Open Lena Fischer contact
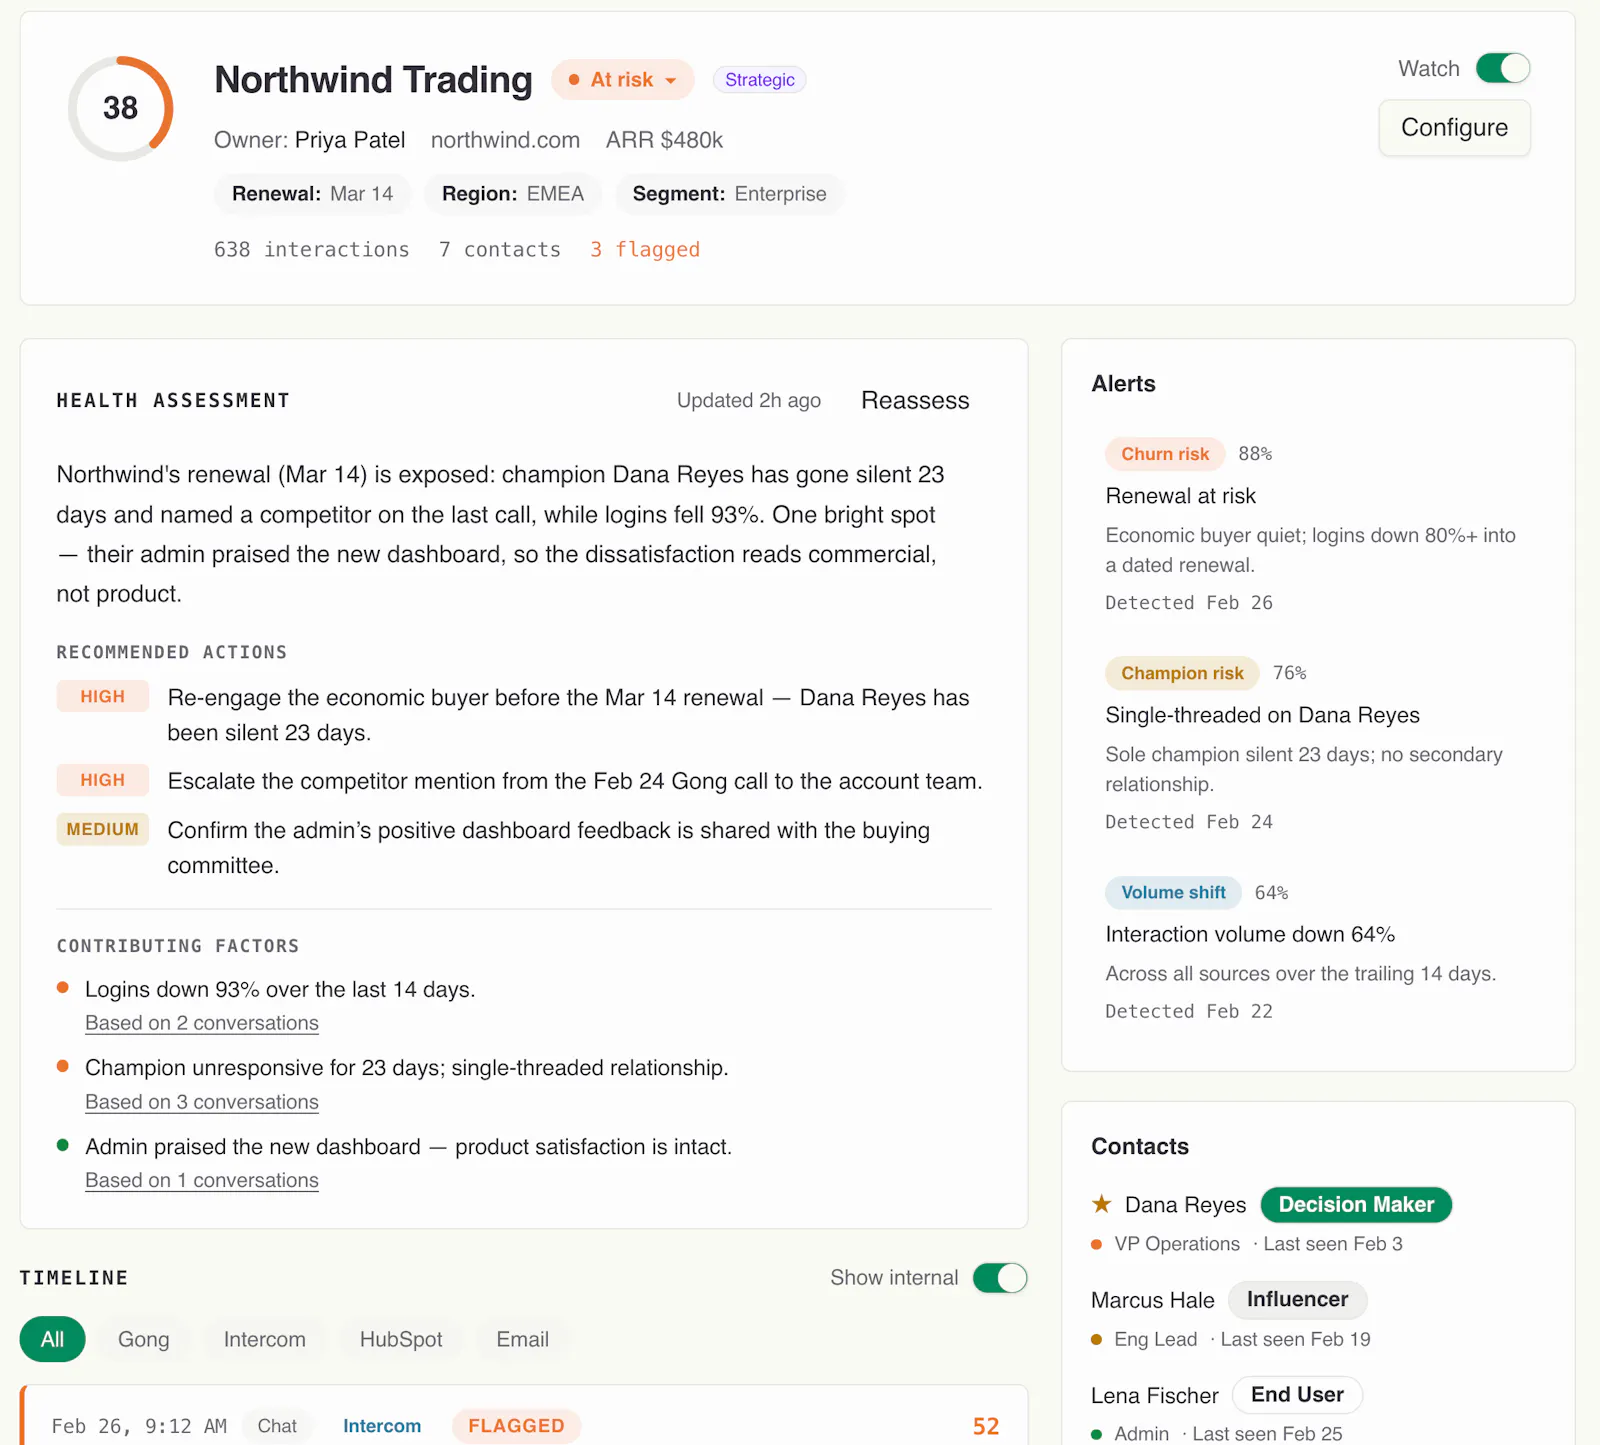The height and width of the screenshot is (1445, 1600). 1154,1396
